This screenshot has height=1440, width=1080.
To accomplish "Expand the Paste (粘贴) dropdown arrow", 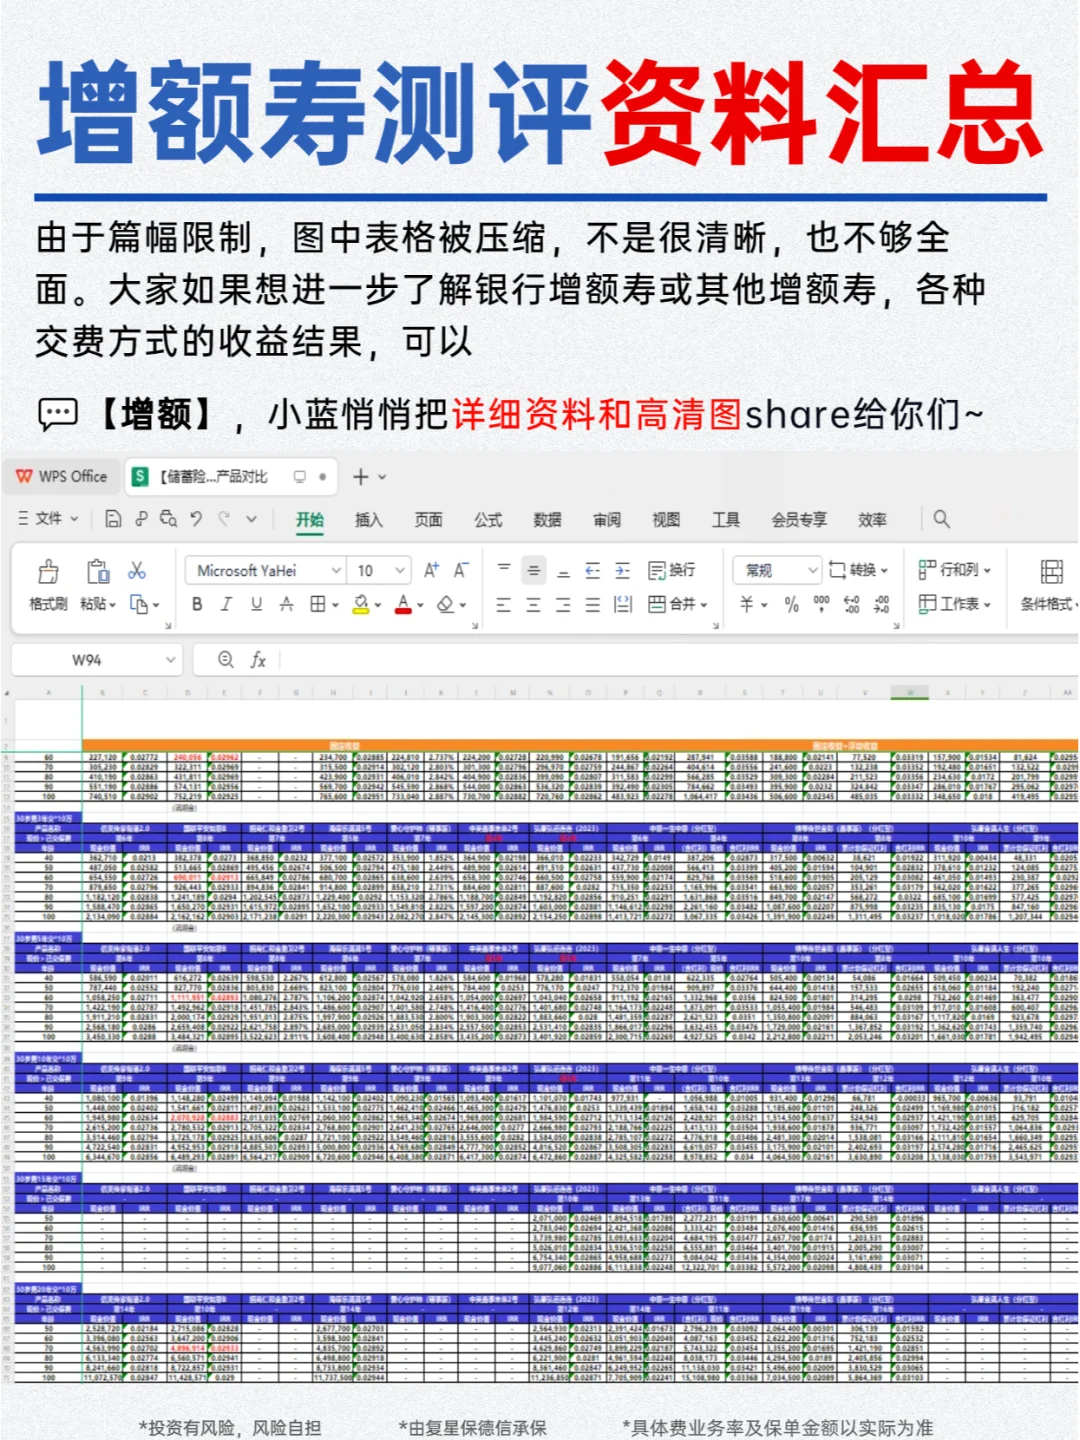I will (x=113, y=604).
